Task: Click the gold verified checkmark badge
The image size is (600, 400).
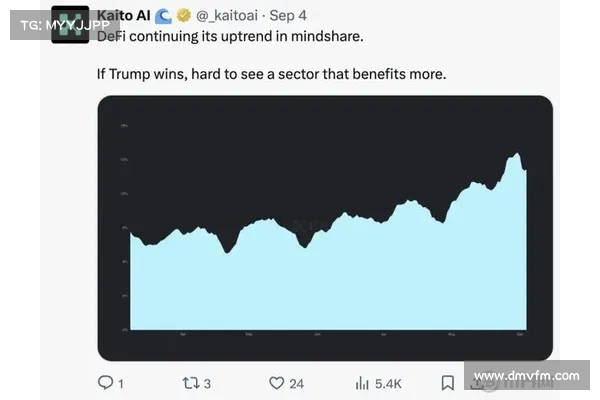Action: [183, 16]
